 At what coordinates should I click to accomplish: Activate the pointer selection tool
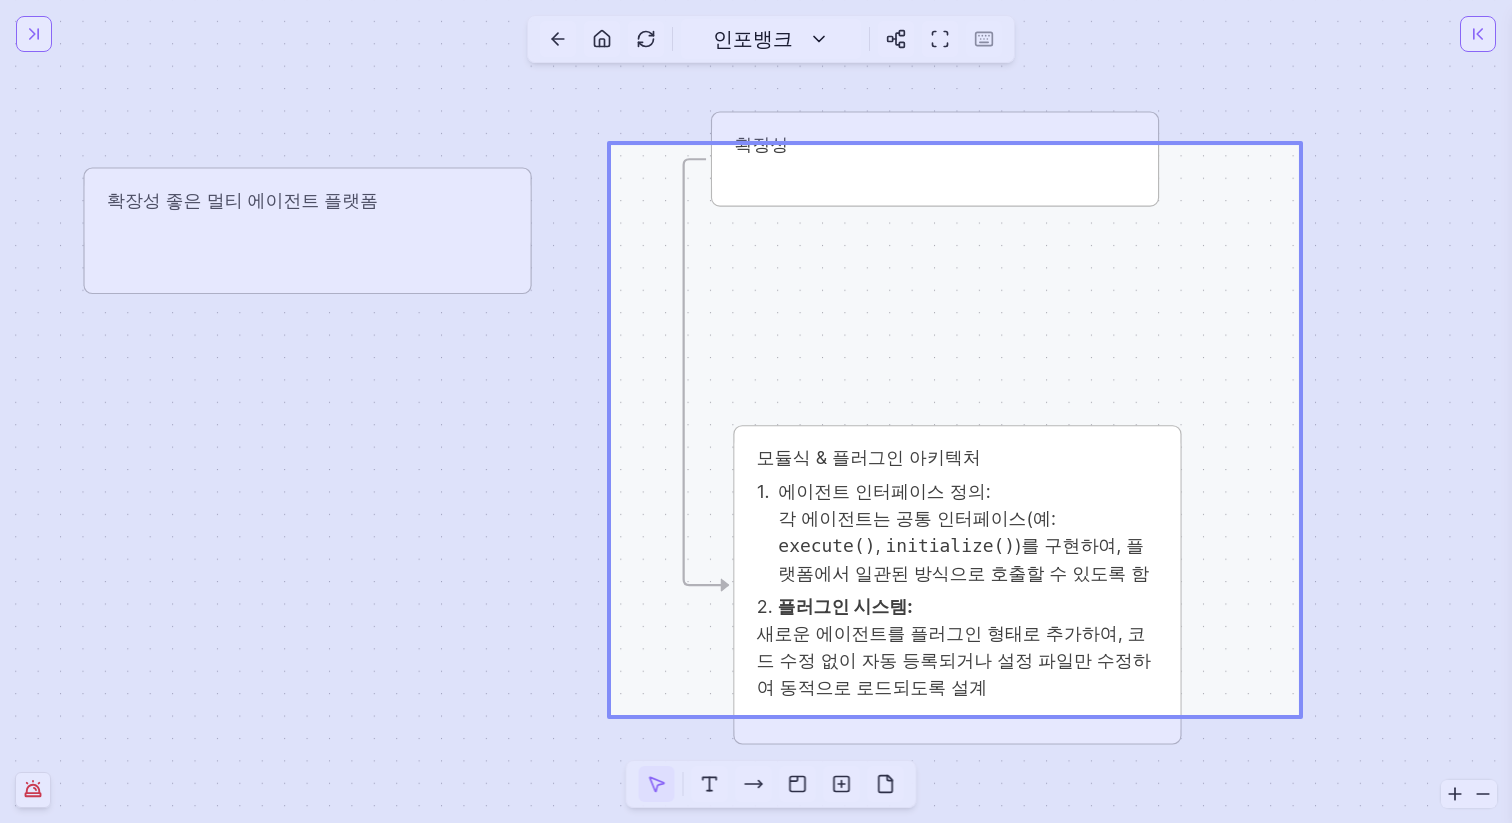(657, 784)
